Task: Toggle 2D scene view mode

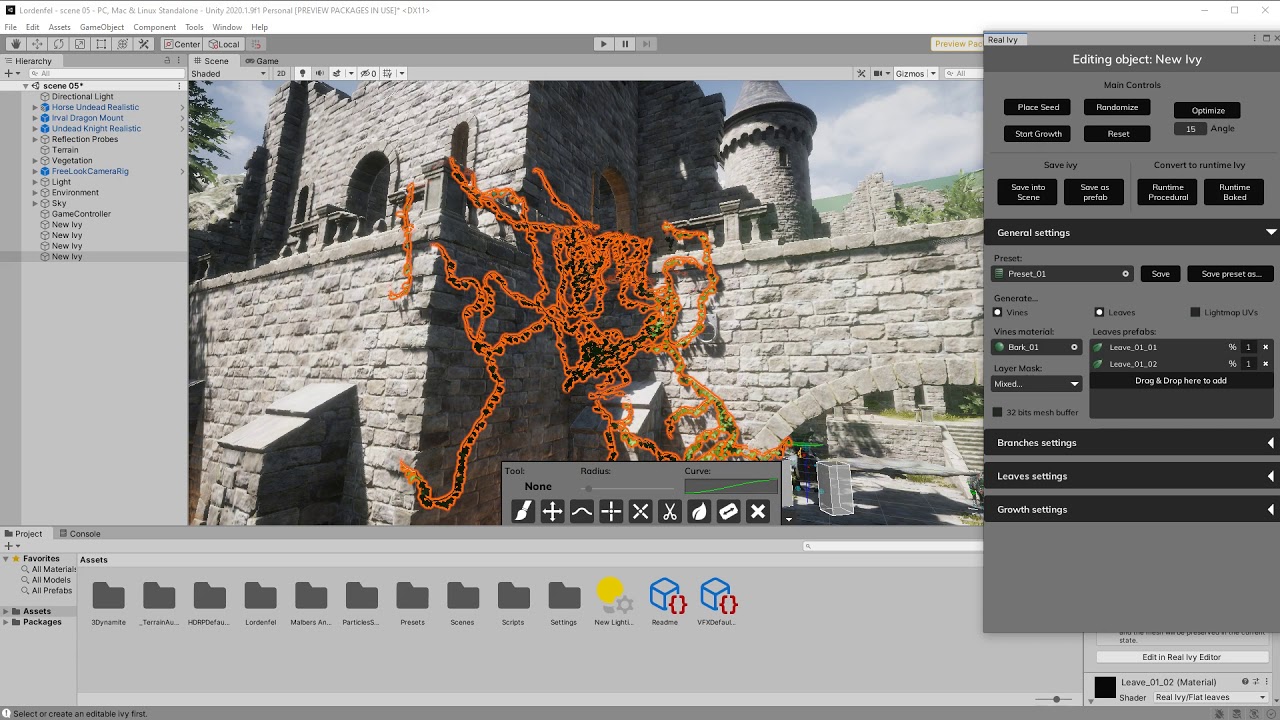Action: (281, 73)
